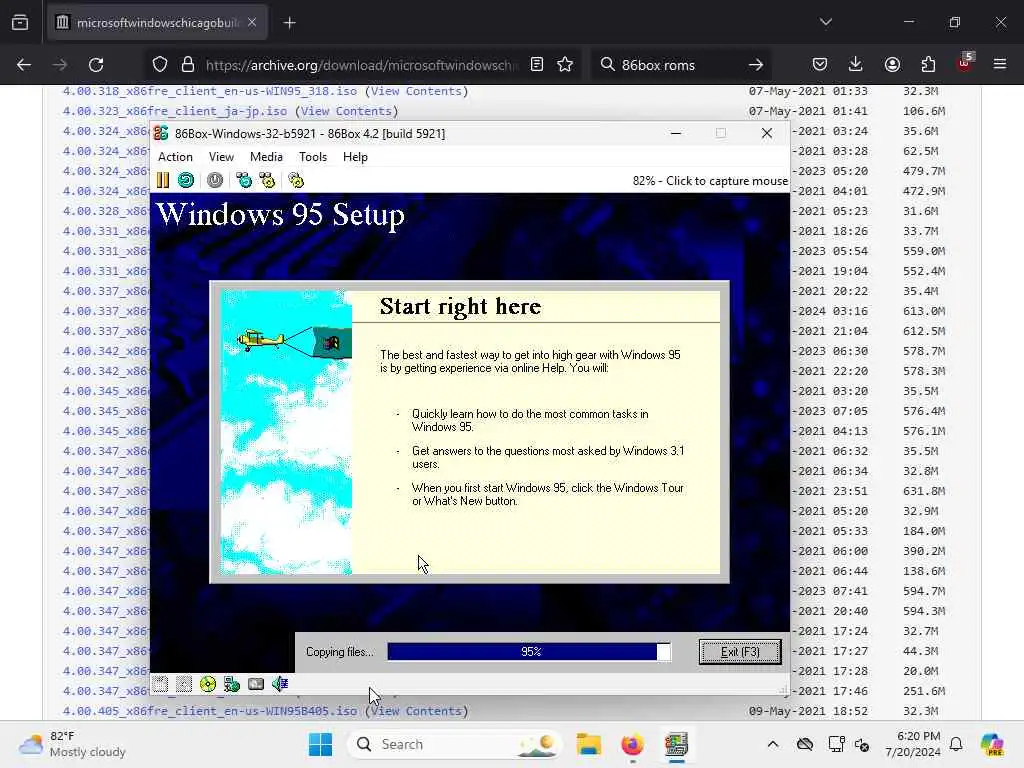Open the 86Box View menu
The image size is (1024, 768).
(x=221, y=157)
